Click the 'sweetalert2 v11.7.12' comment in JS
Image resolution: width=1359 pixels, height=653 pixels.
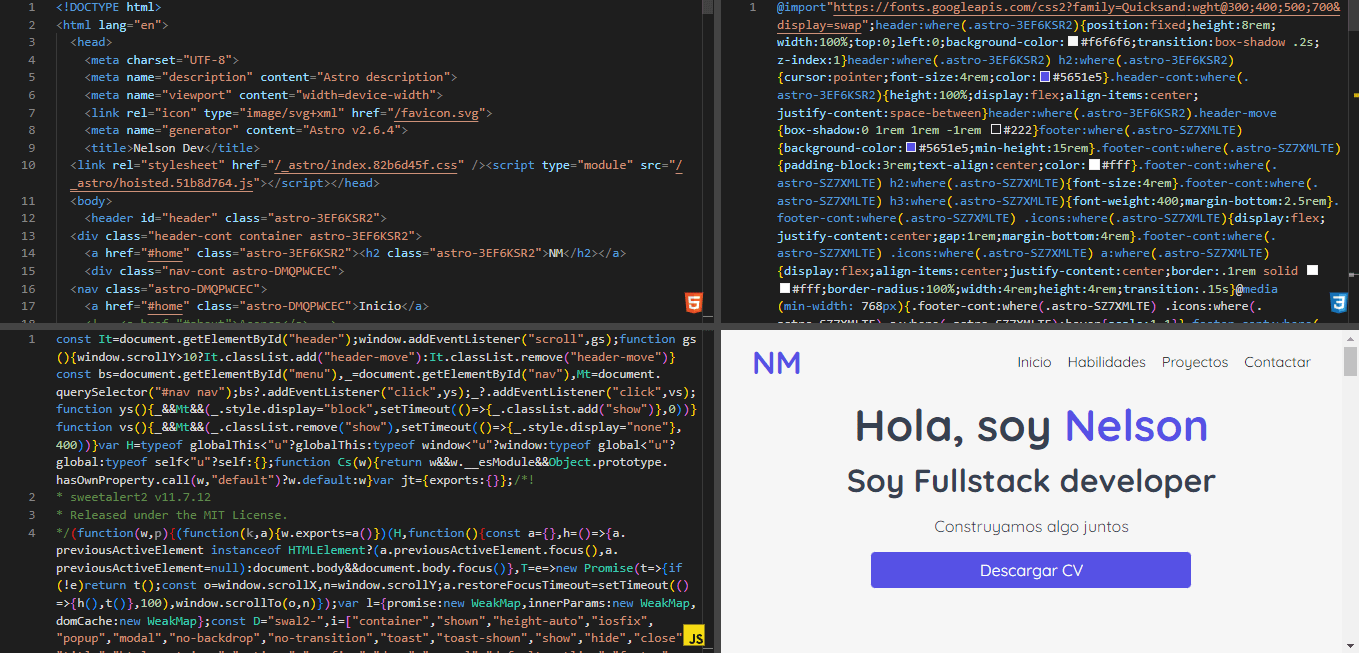tap(138, 497)
